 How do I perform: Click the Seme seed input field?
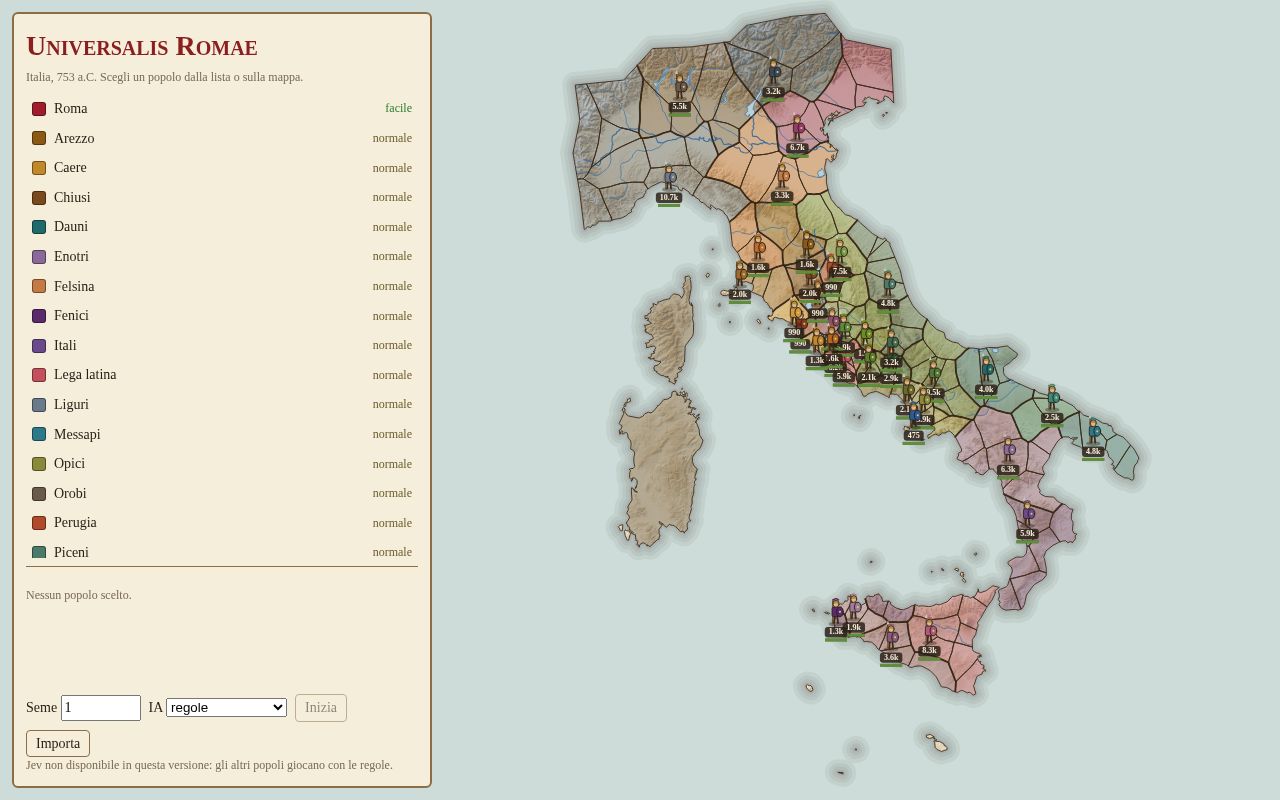point(101,708)
